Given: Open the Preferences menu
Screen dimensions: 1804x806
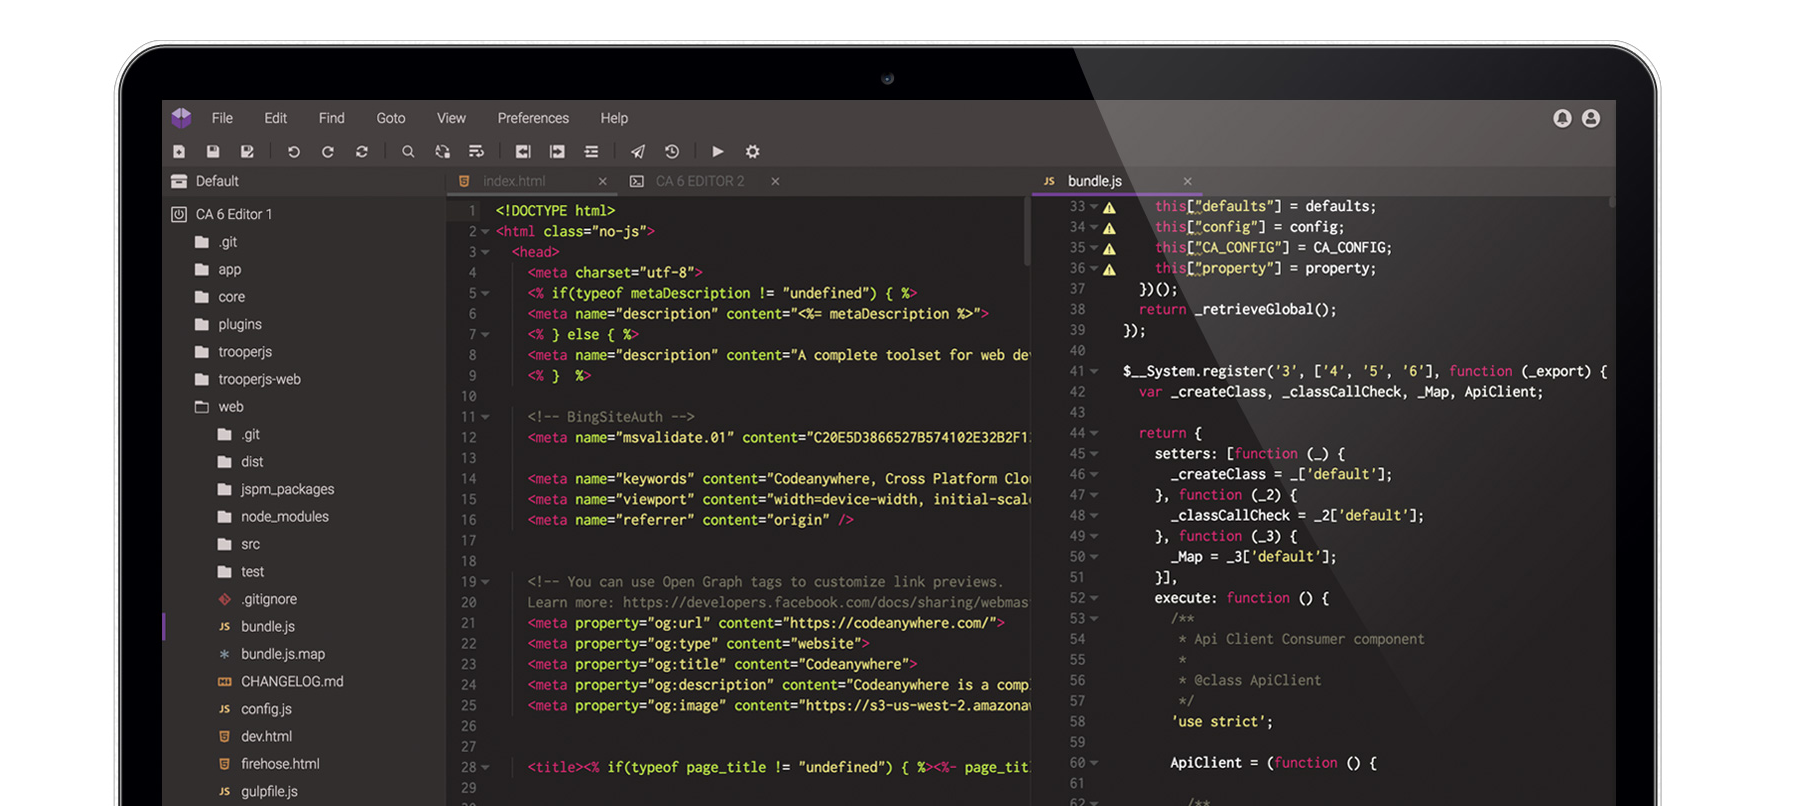Looking at the screenshot, I should [533, 118].
